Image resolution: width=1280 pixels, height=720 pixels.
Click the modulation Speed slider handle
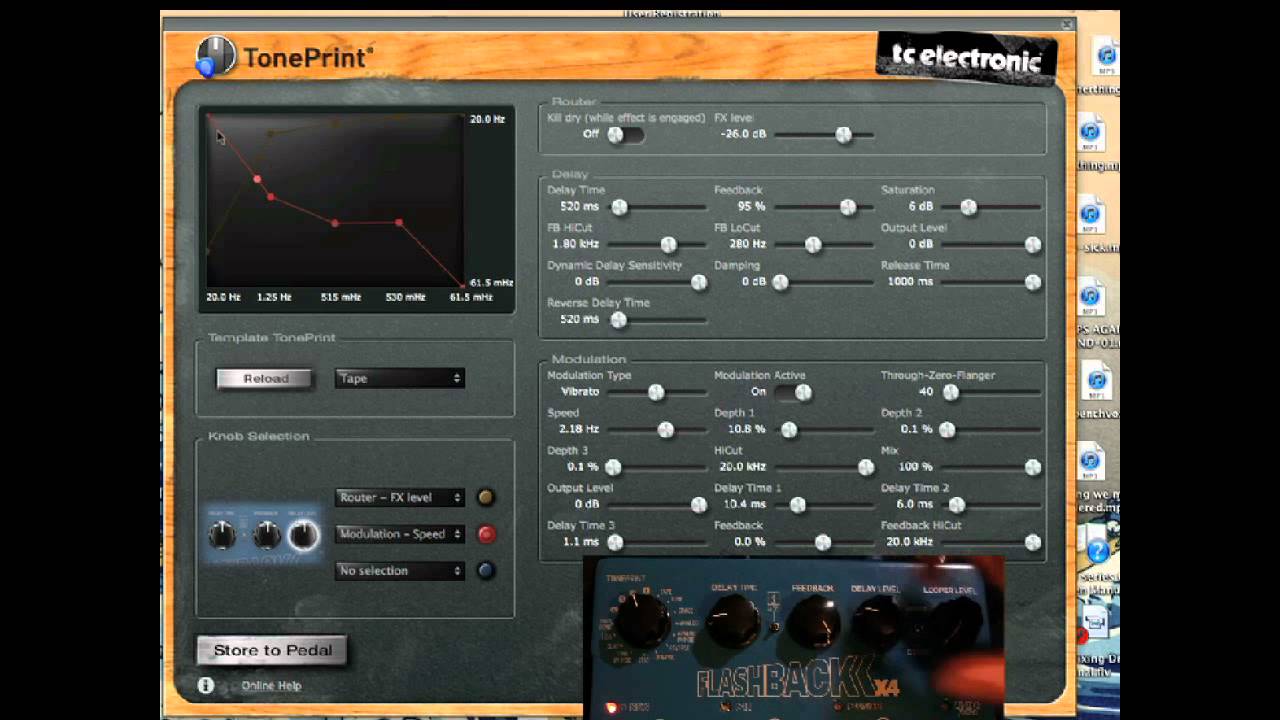tap(665, 429)
